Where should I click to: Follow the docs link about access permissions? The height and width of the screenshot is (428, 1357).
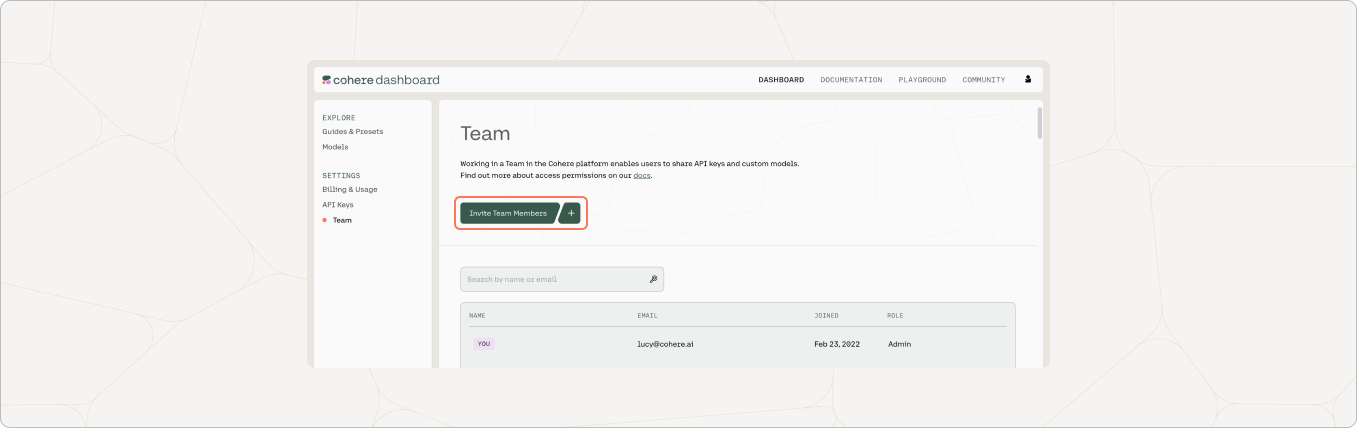[x=642, y=176]
